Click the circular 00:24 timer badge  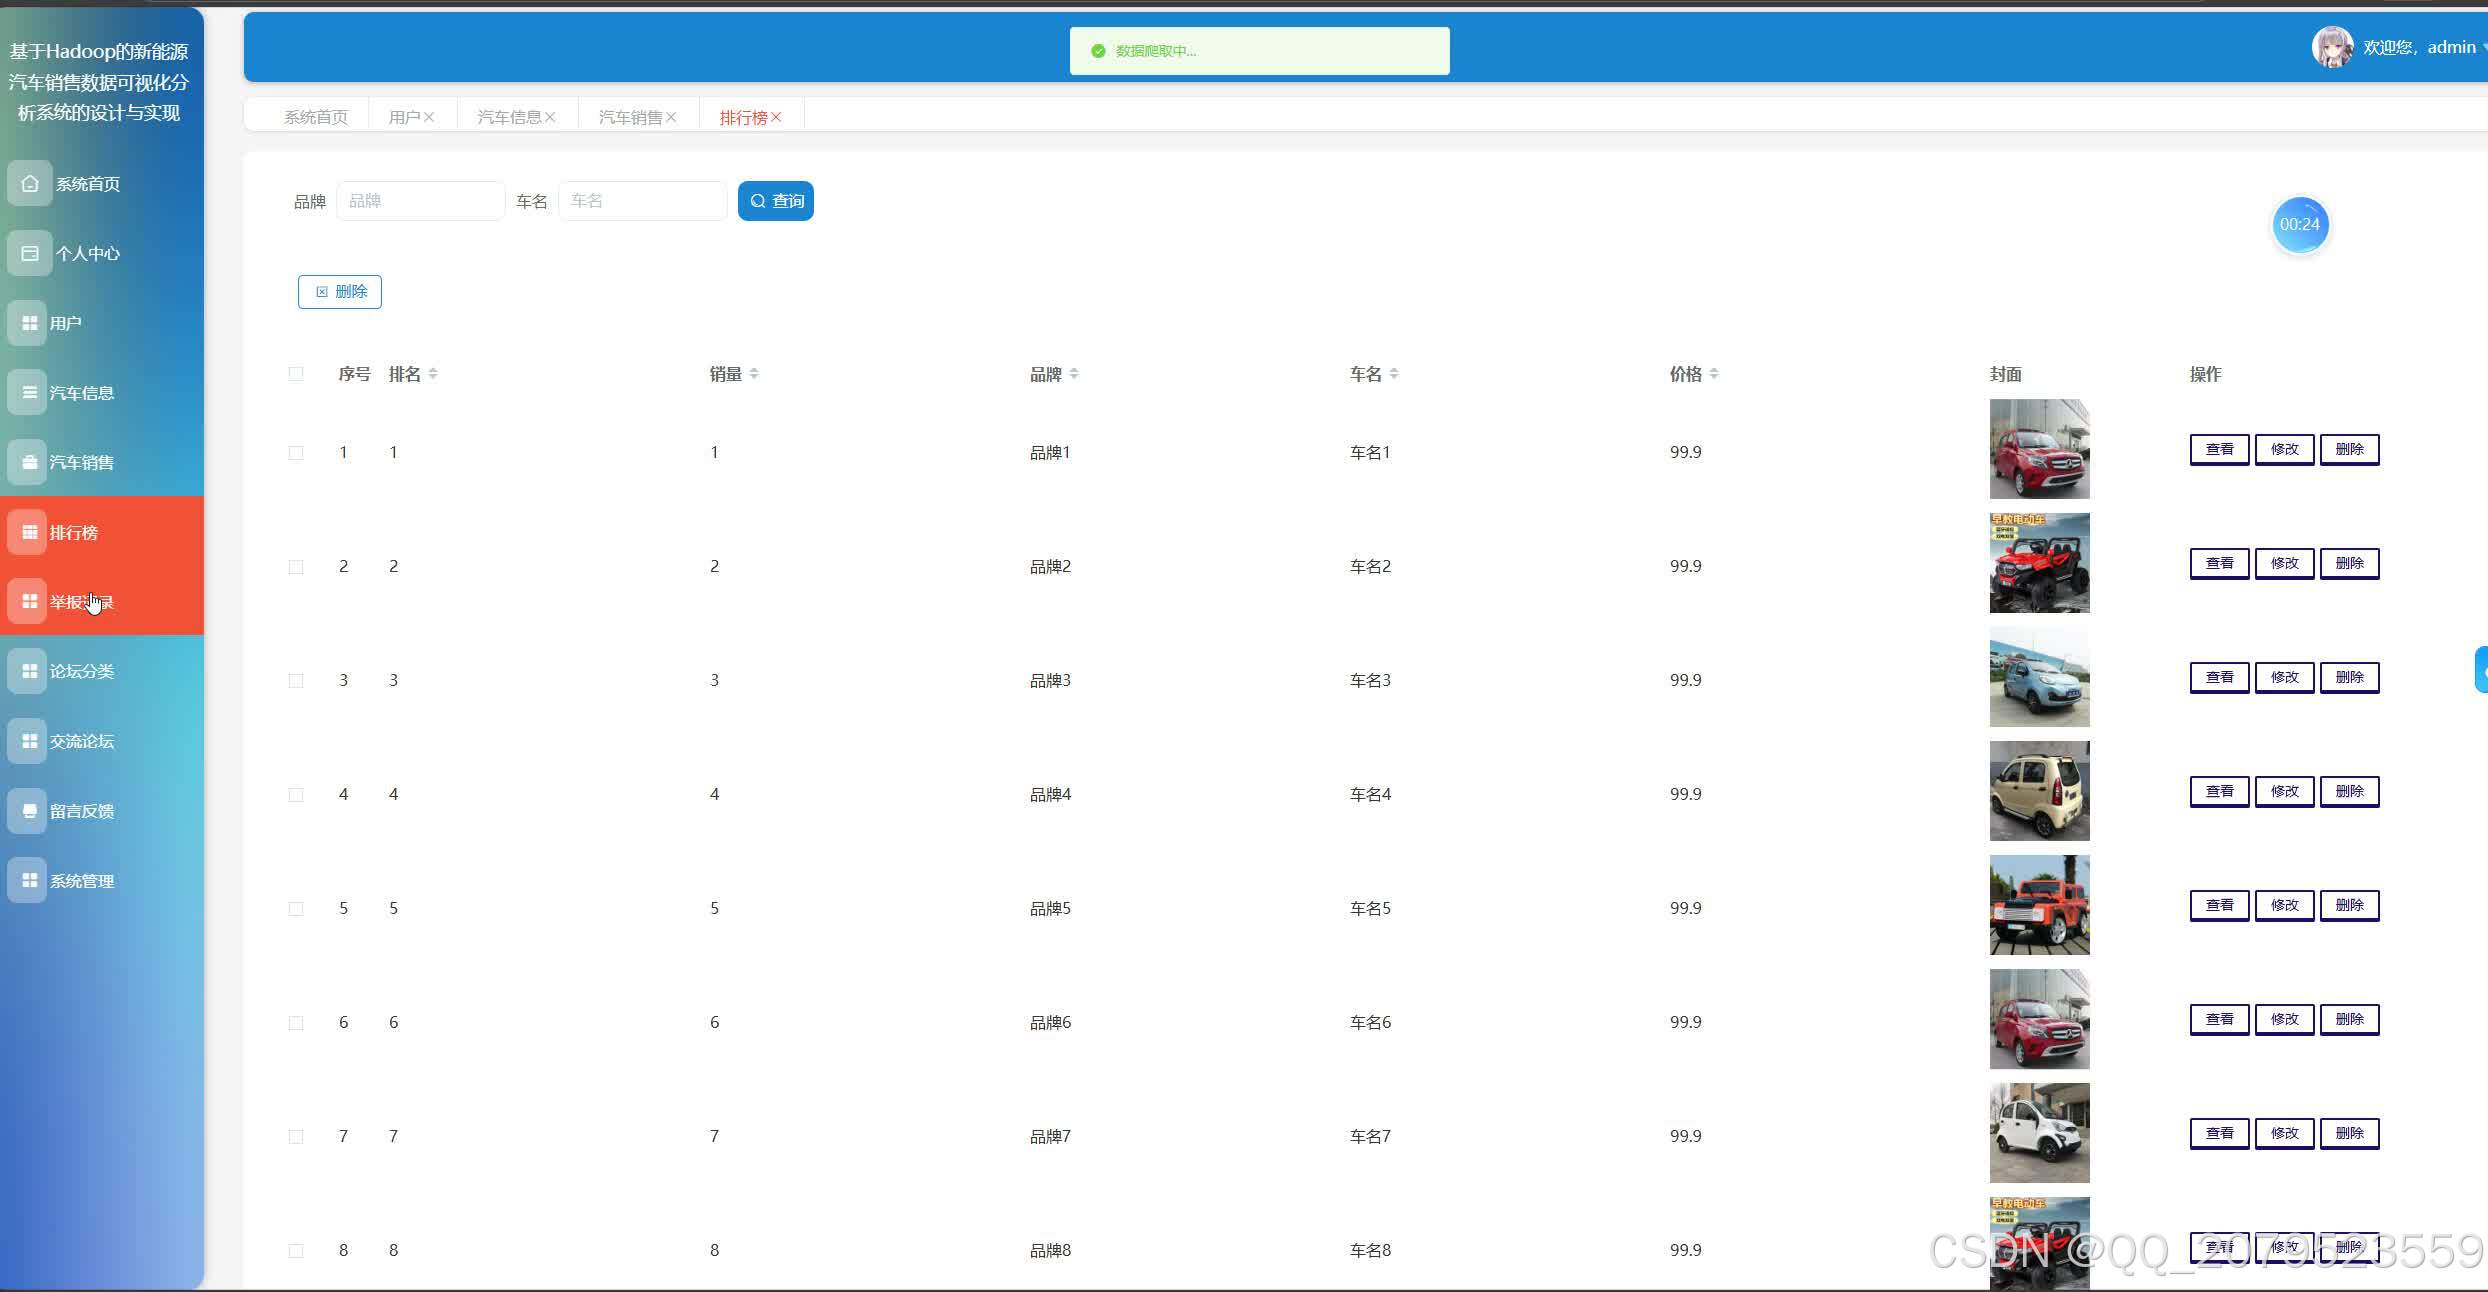pyautogui.click(x=2299, y=225)
